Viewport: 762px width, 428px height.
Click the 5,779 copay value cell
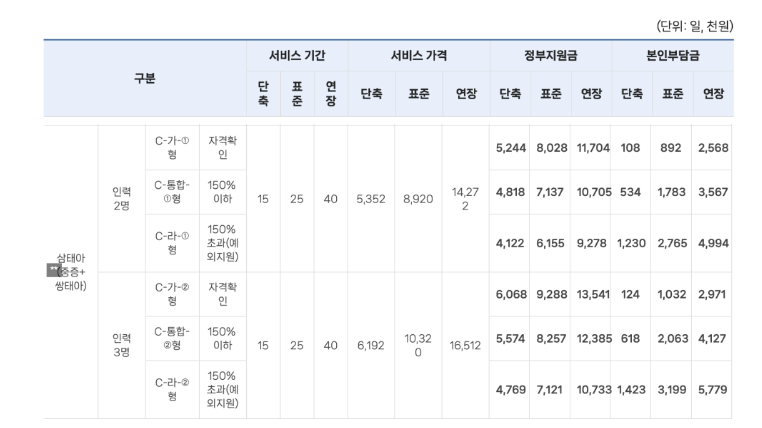coord(713,389)
